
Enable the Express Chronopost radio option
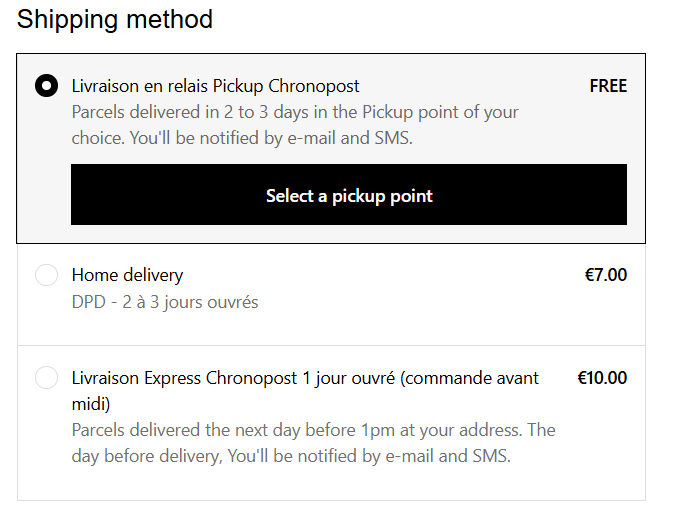point(46,378)
